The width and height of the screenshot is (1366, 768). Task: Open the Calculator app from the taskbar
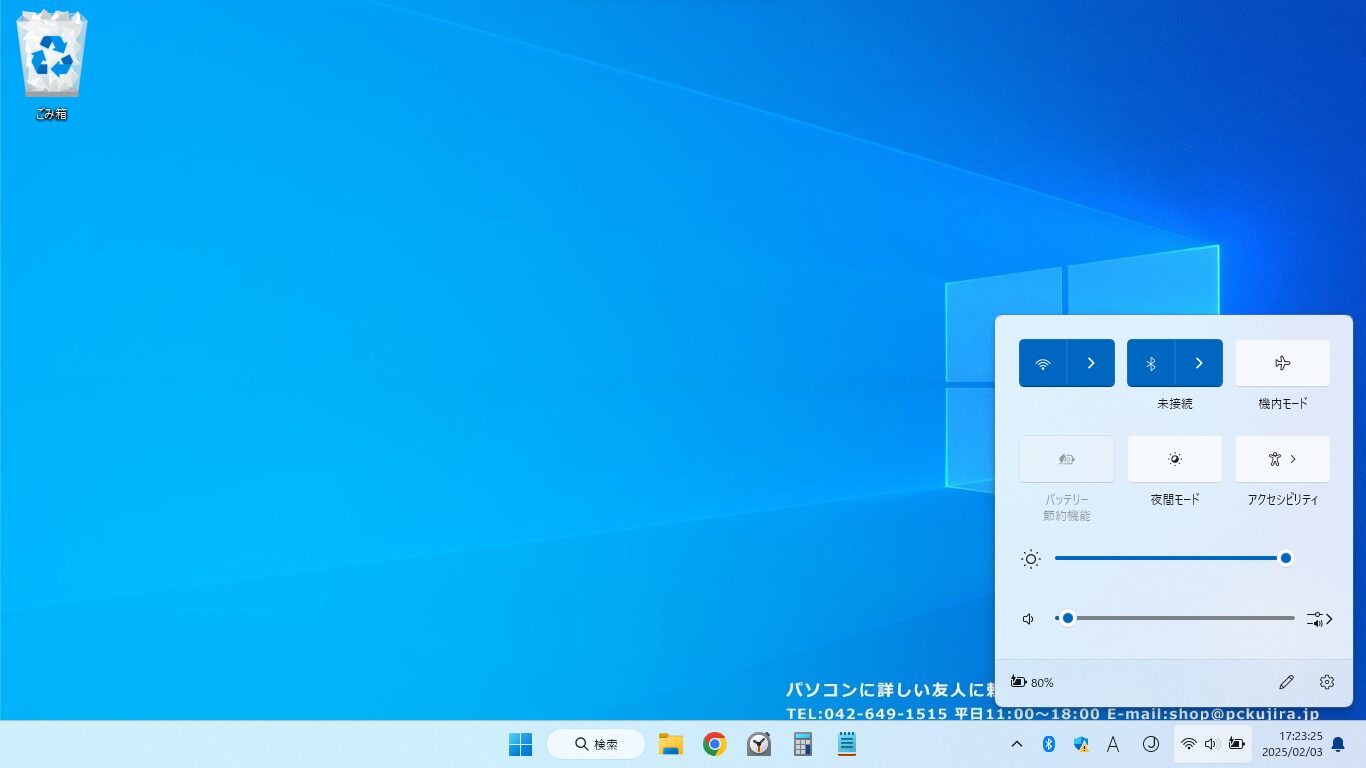coord(802,744)
